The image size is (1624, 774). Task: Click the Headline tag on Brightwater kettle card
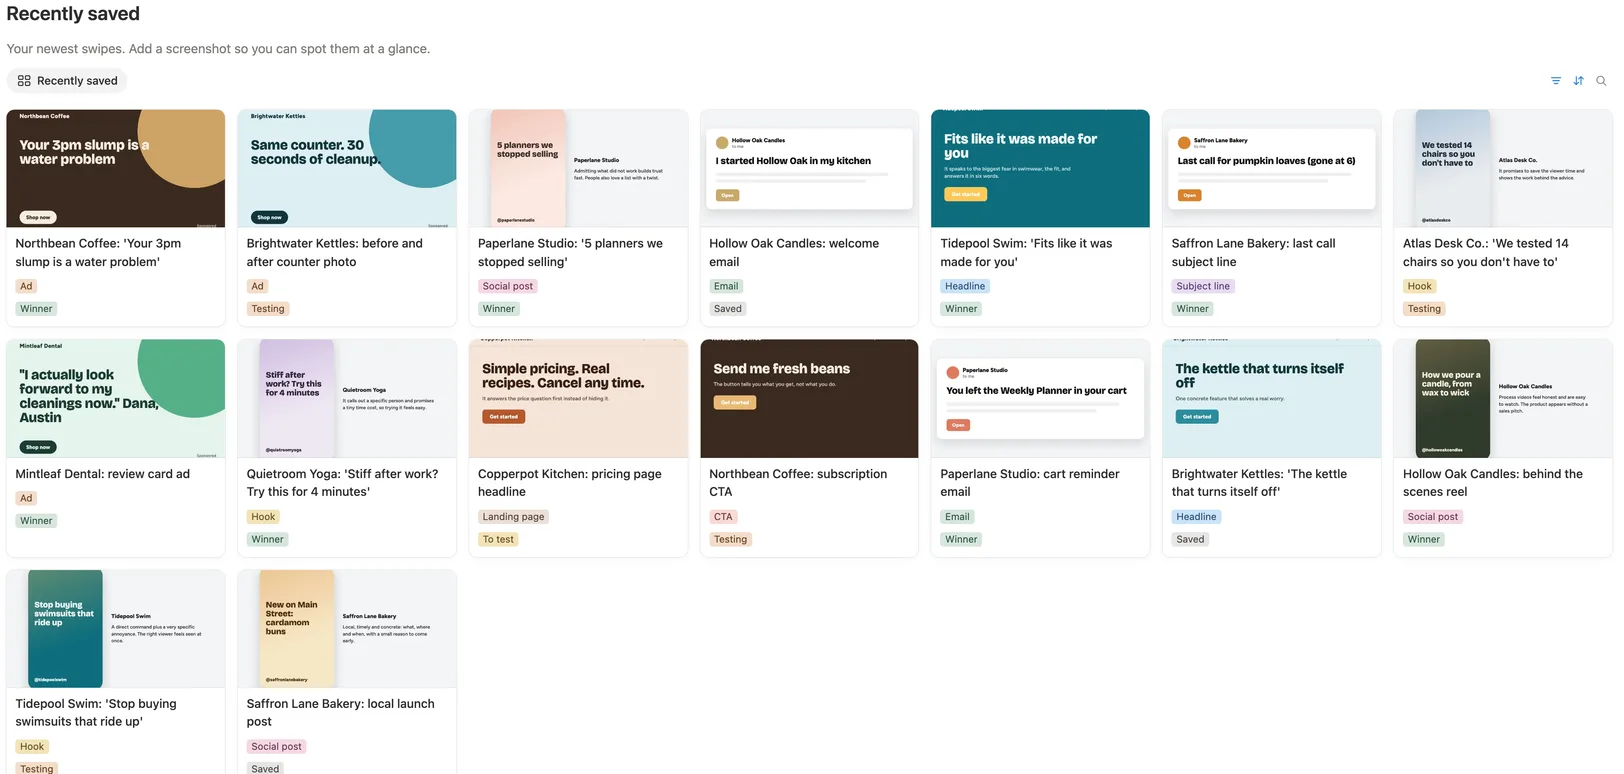pos(1196,517)
